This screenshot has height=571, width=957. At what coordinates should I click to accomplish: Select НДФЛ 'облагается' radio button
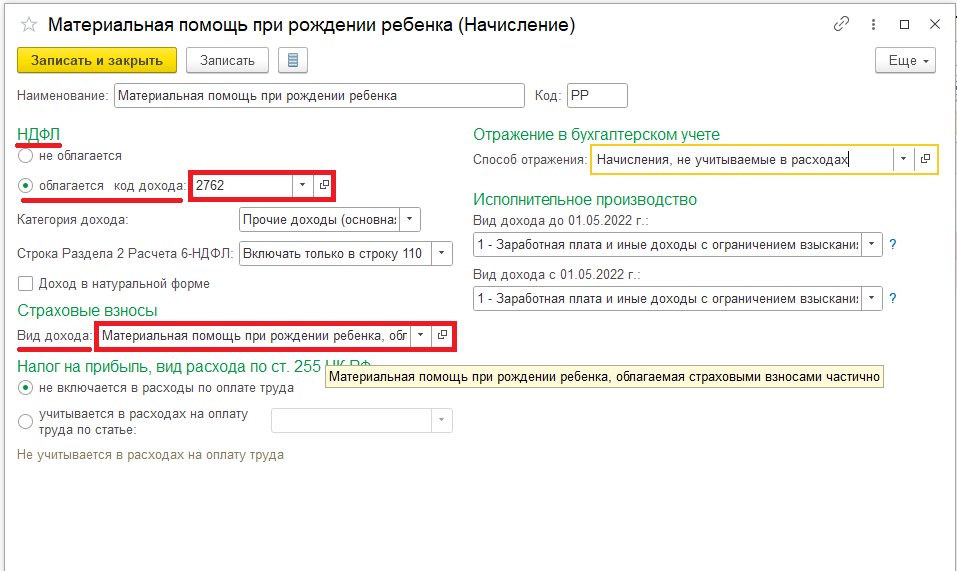pyautogui.click(x=25, y=185)
